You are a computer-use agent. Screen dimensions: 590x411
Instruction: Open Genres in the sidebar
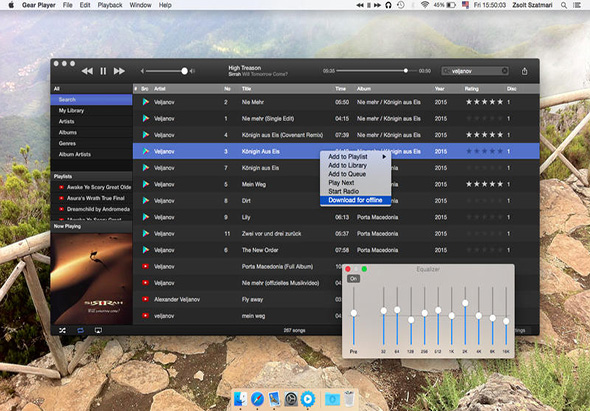point(91,143)
